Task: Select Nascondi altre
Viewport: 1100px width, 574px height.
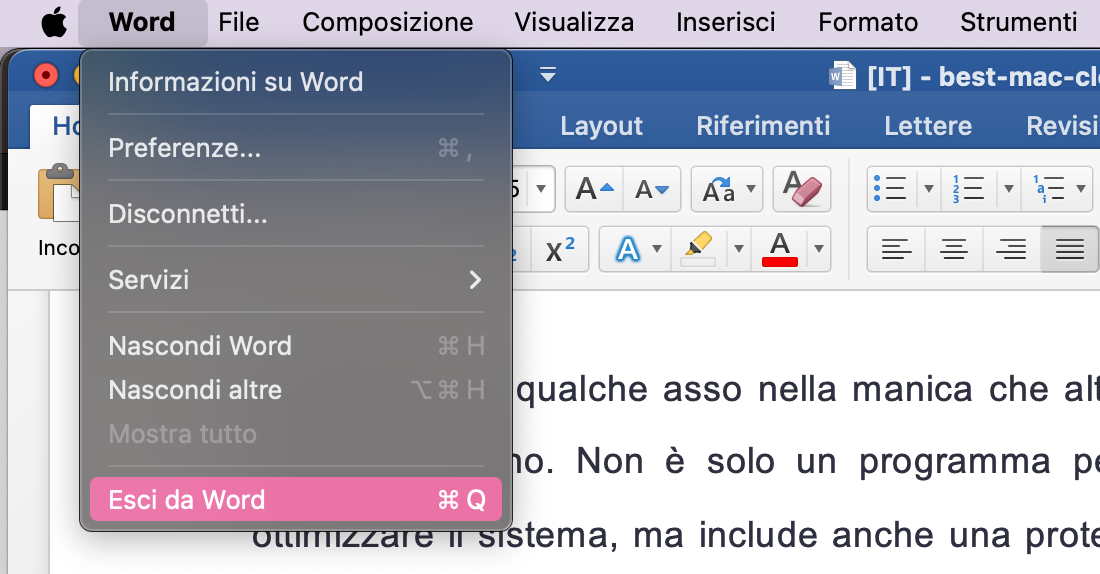Action: click(296, 390)
